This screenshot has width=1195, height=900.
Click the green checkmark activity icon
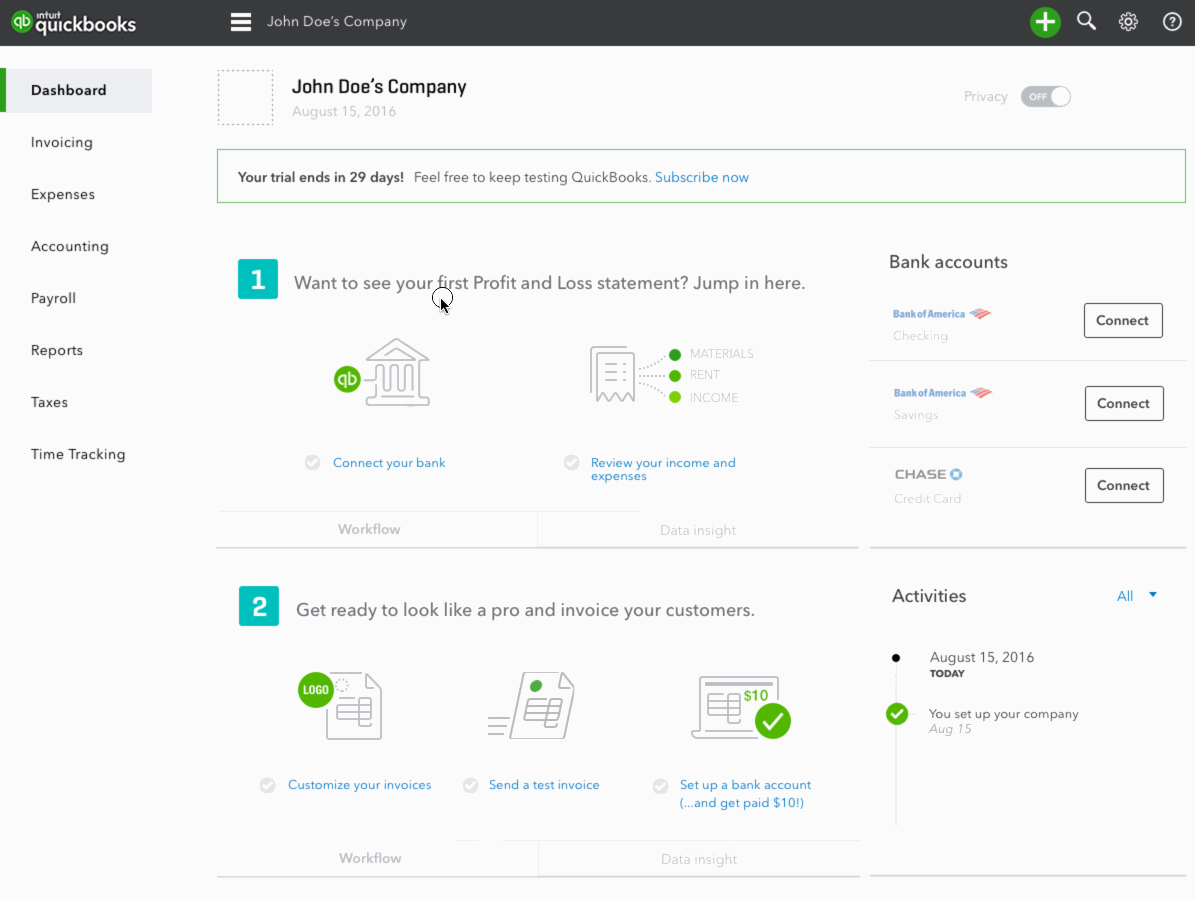[x=897, y=714]
